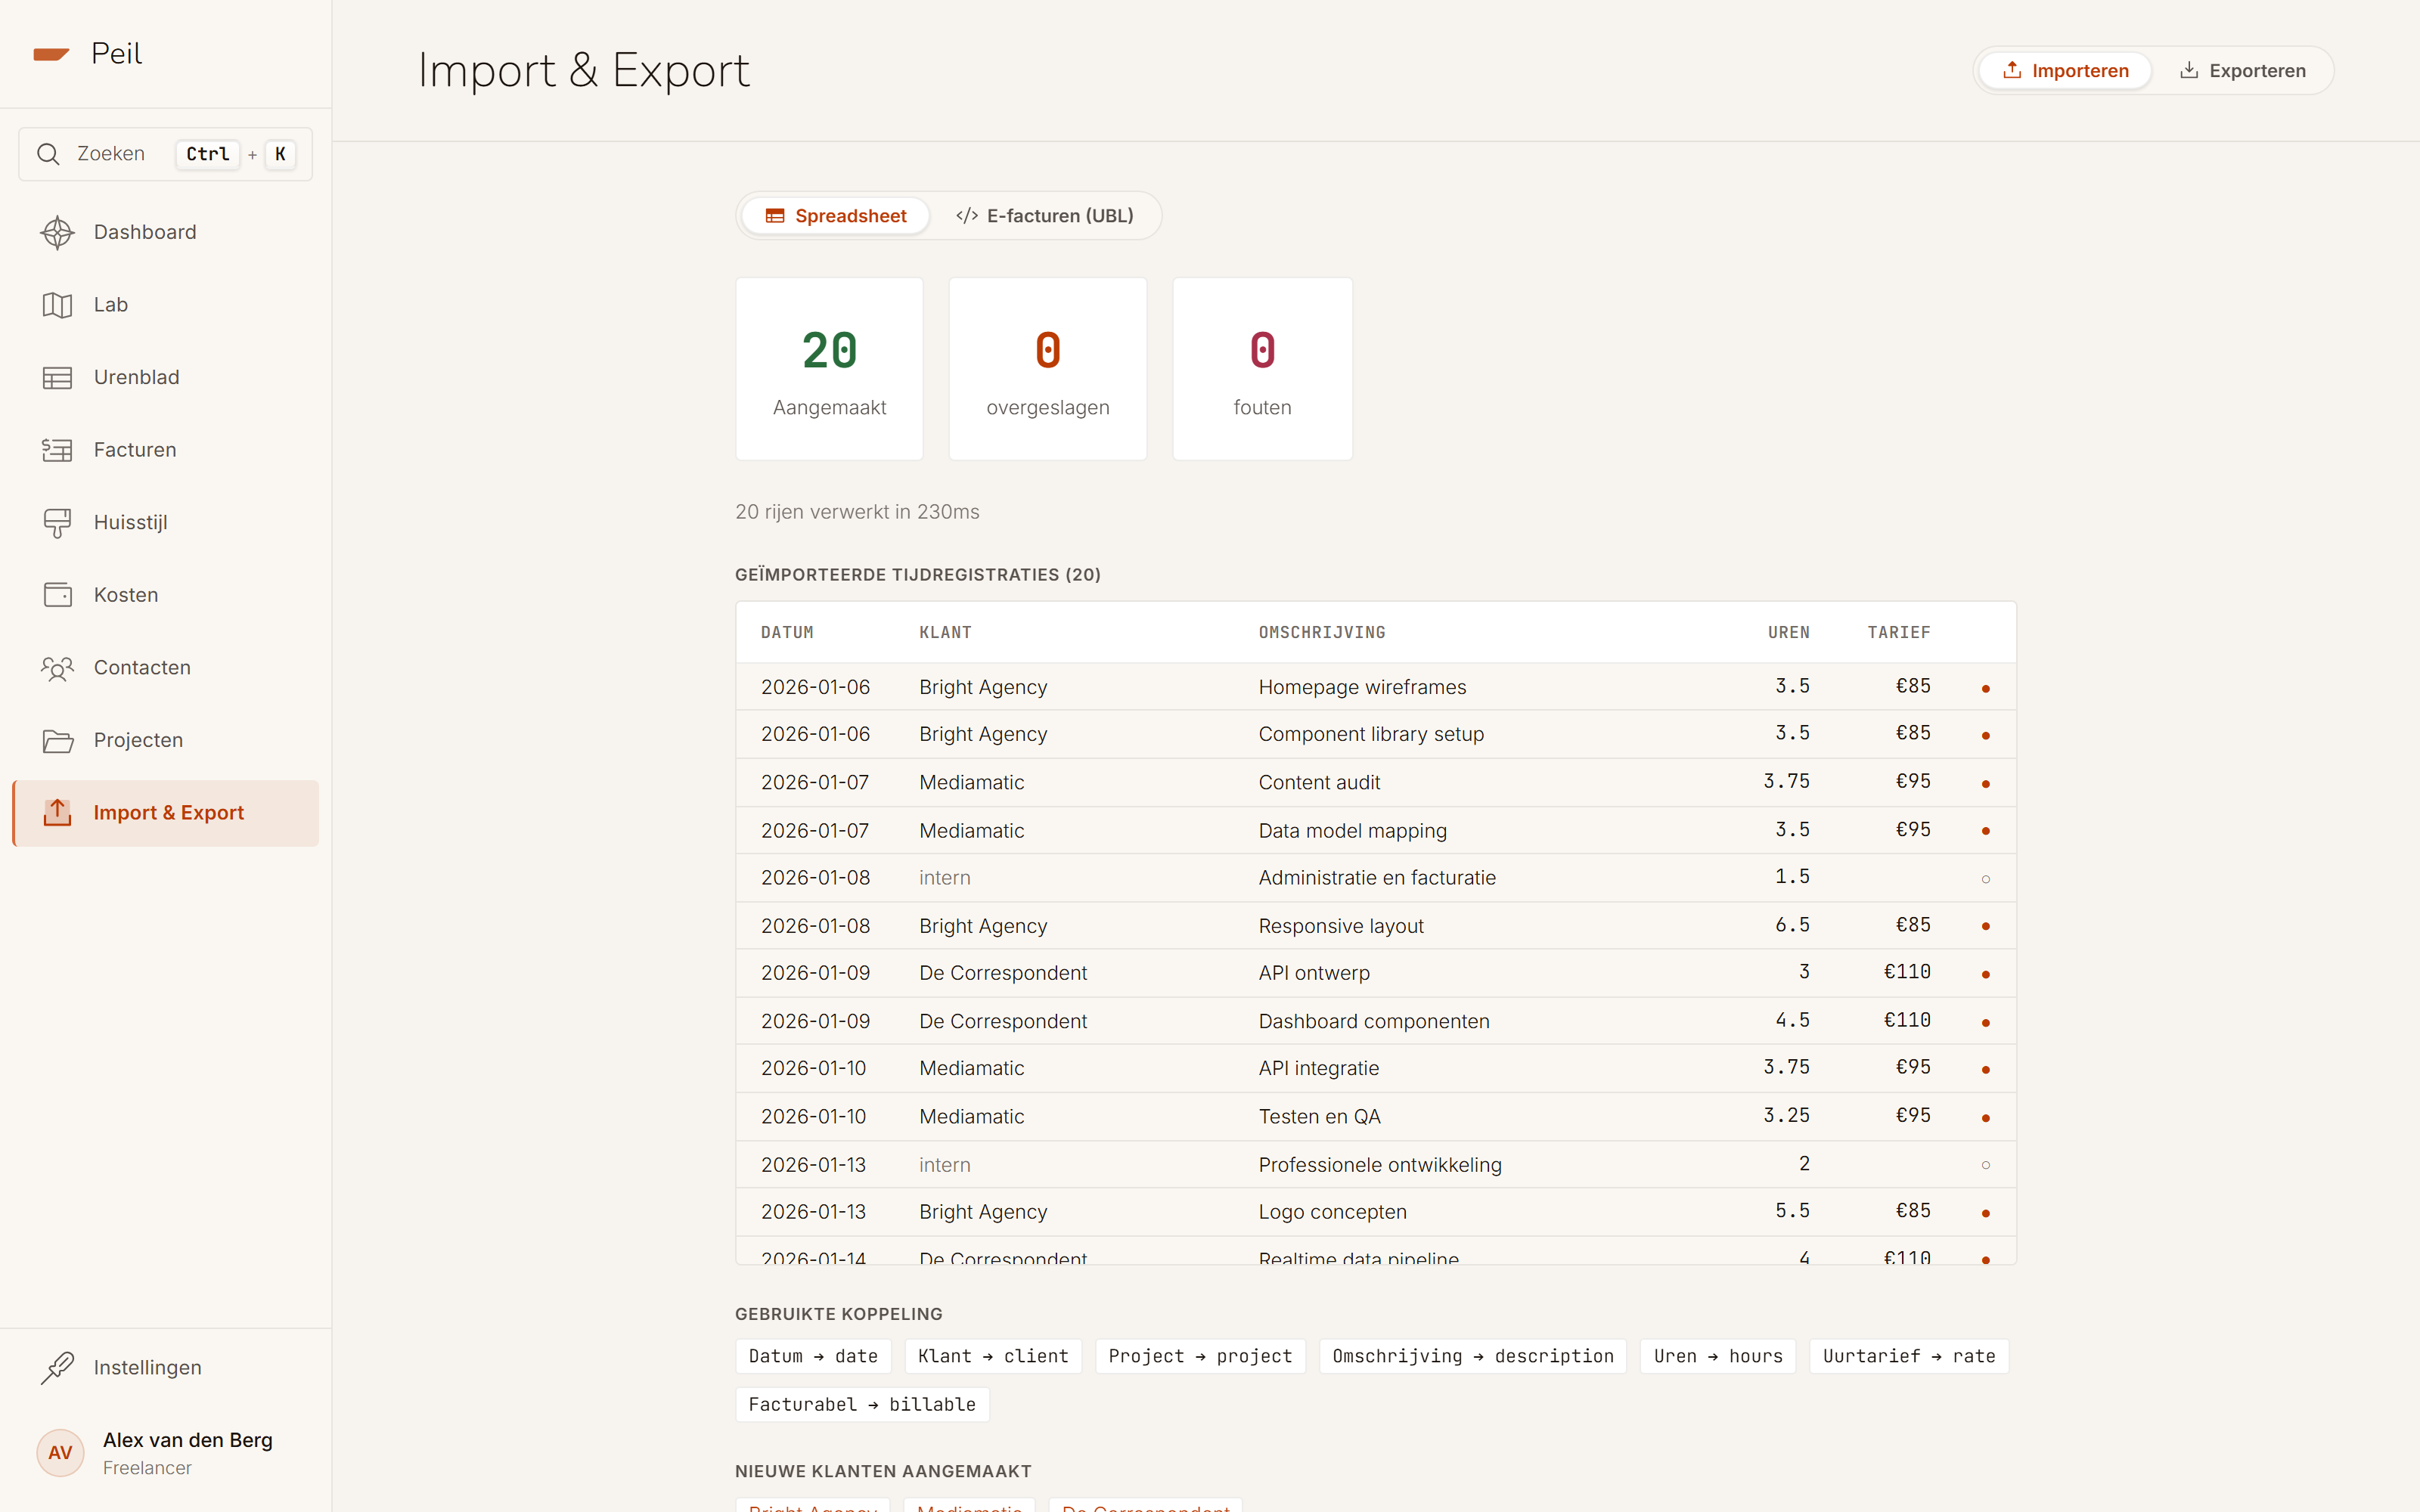Click the AV user avatar

coord(60,1453)
